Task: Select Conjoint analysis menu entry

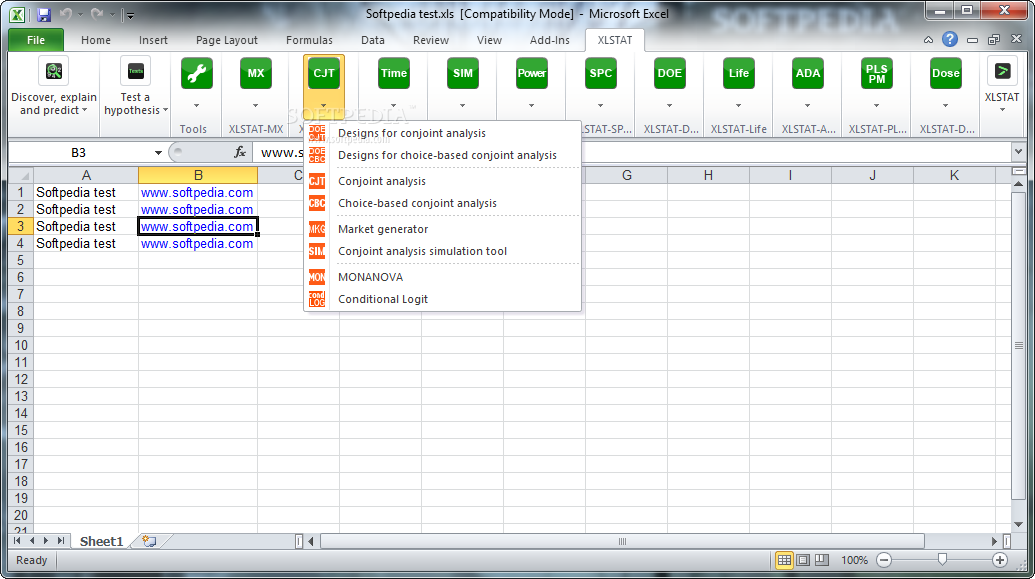Action: [443, 181]
